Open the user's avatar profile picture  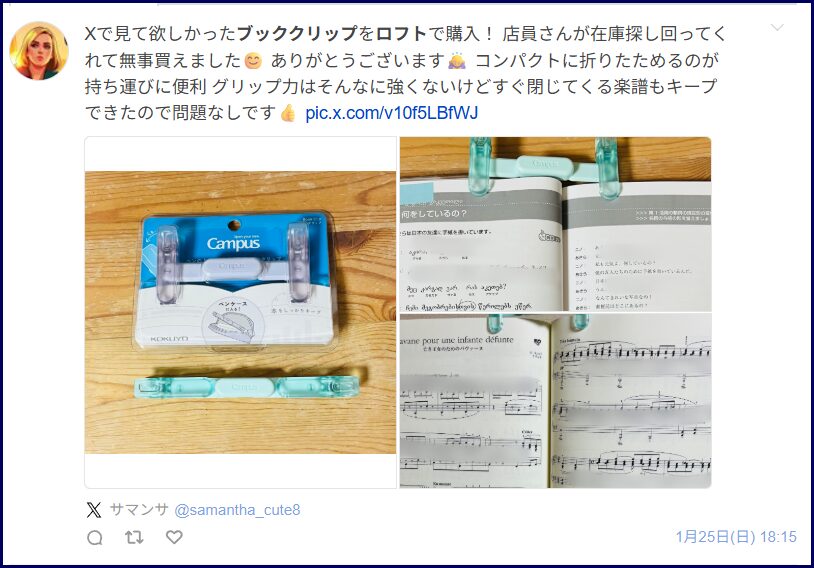(x=39, y=50)
